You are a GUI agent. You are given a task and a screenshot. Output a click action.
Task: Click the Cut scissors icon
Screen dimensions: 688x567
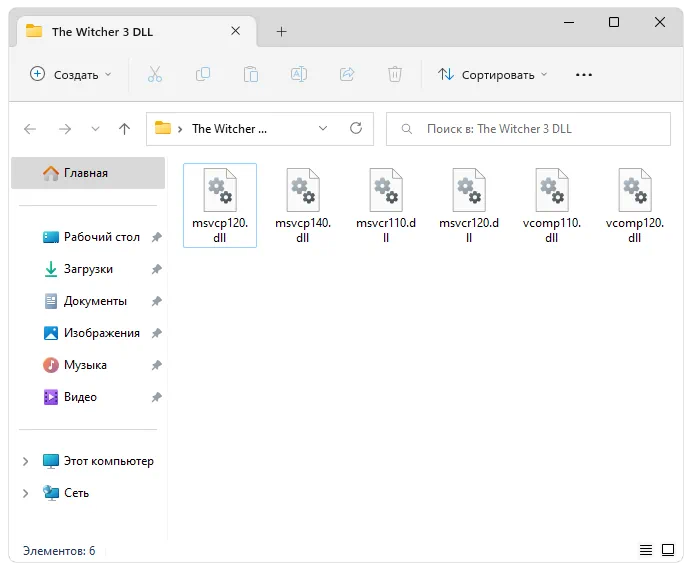tap(154, 75)
